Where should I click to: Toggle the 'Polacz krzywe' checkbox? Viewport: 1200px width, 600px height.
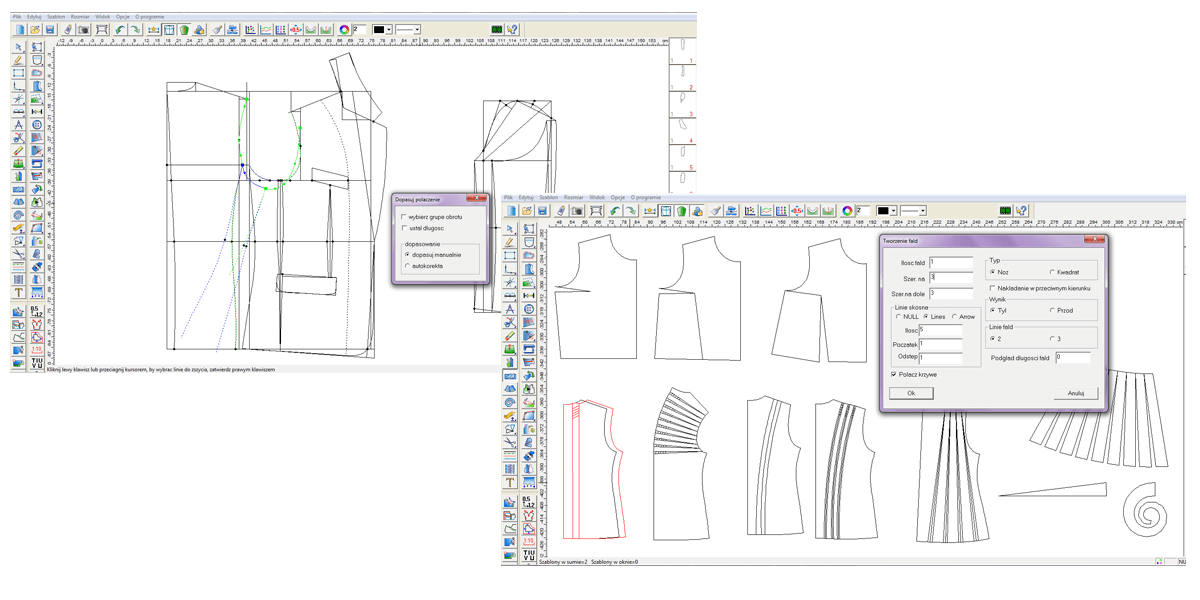click(894, 375)
